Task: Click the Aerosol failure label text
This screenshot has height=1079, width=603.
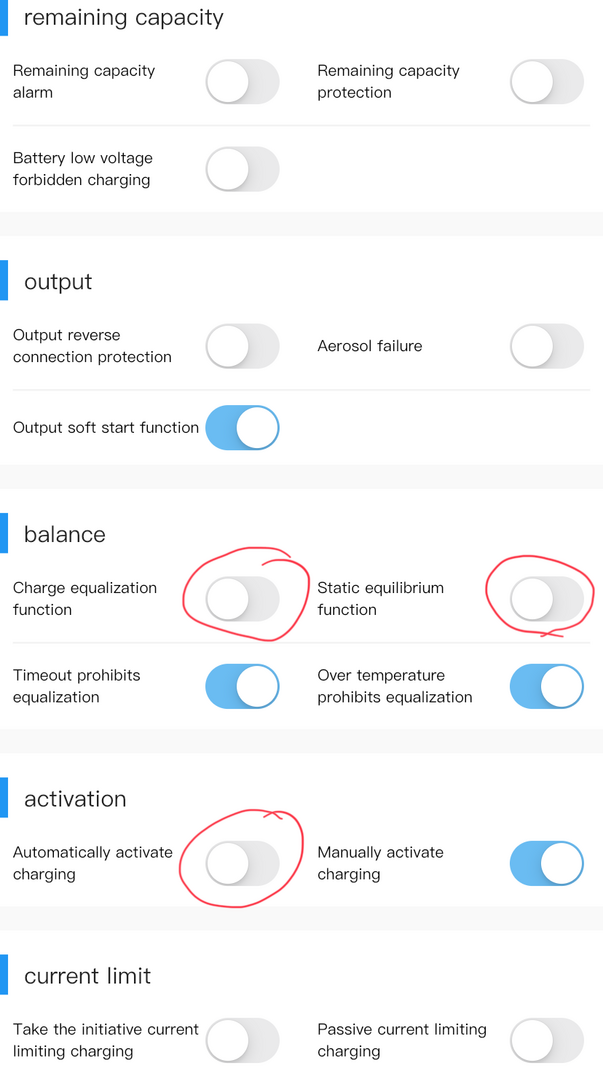Action: tap(370, 346)
